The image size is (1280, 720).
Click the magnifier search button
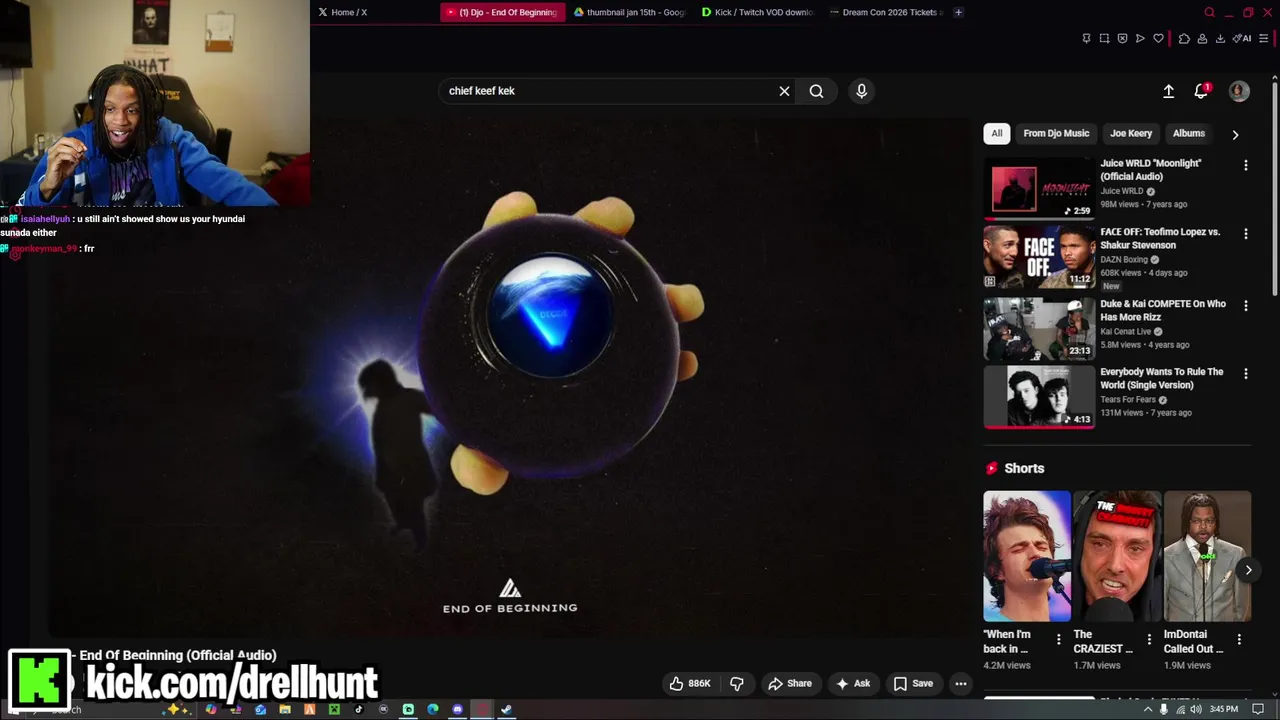tap(816, 91)
